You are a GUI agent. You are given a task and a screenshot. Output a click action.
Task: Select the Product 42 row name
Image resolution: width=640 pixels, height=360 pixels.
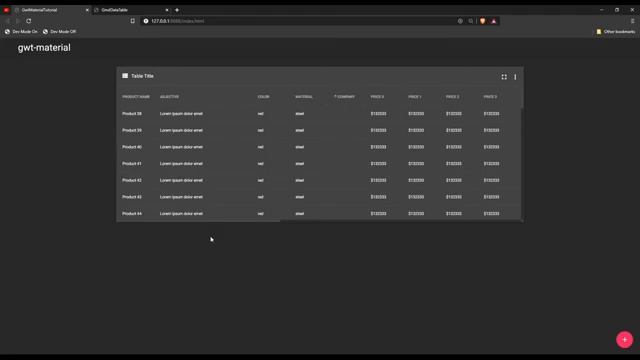132,180
